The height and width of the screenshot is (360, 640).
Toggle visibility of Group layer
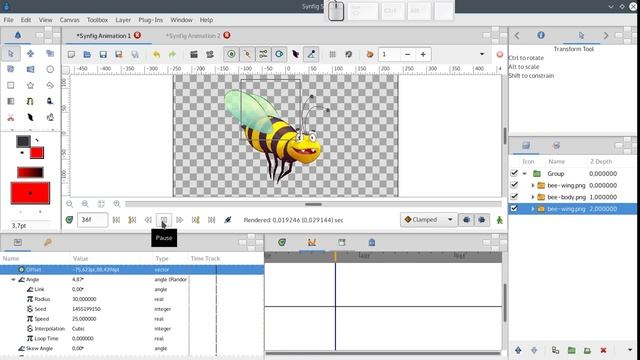coord(514,173)
